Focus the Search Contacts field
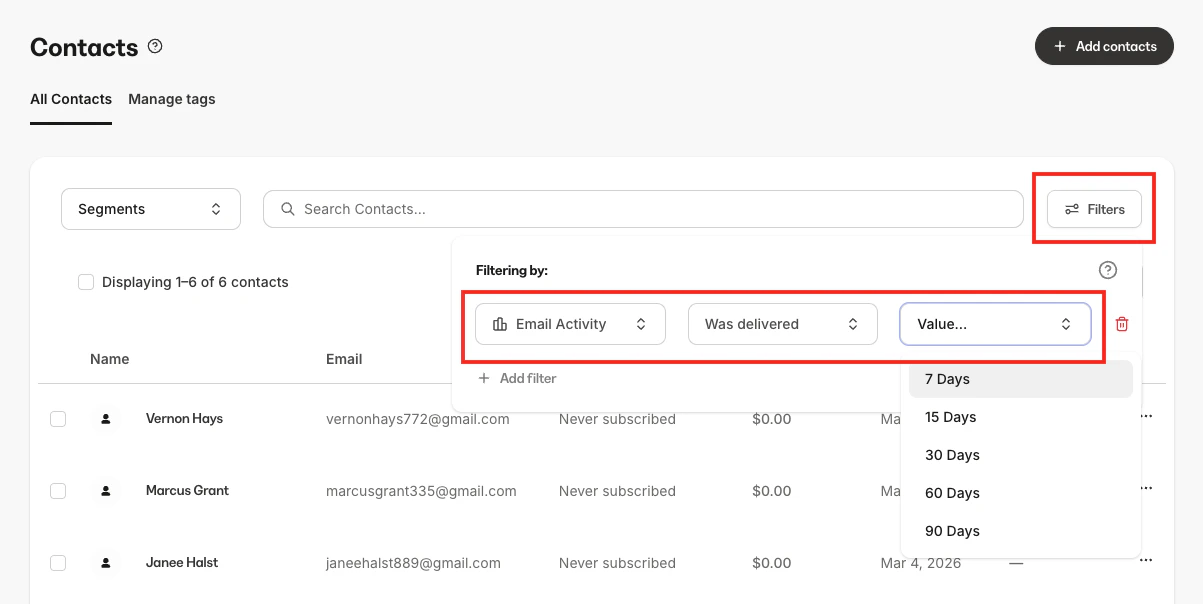This screenshot has width=1203, height=604. 643,209
